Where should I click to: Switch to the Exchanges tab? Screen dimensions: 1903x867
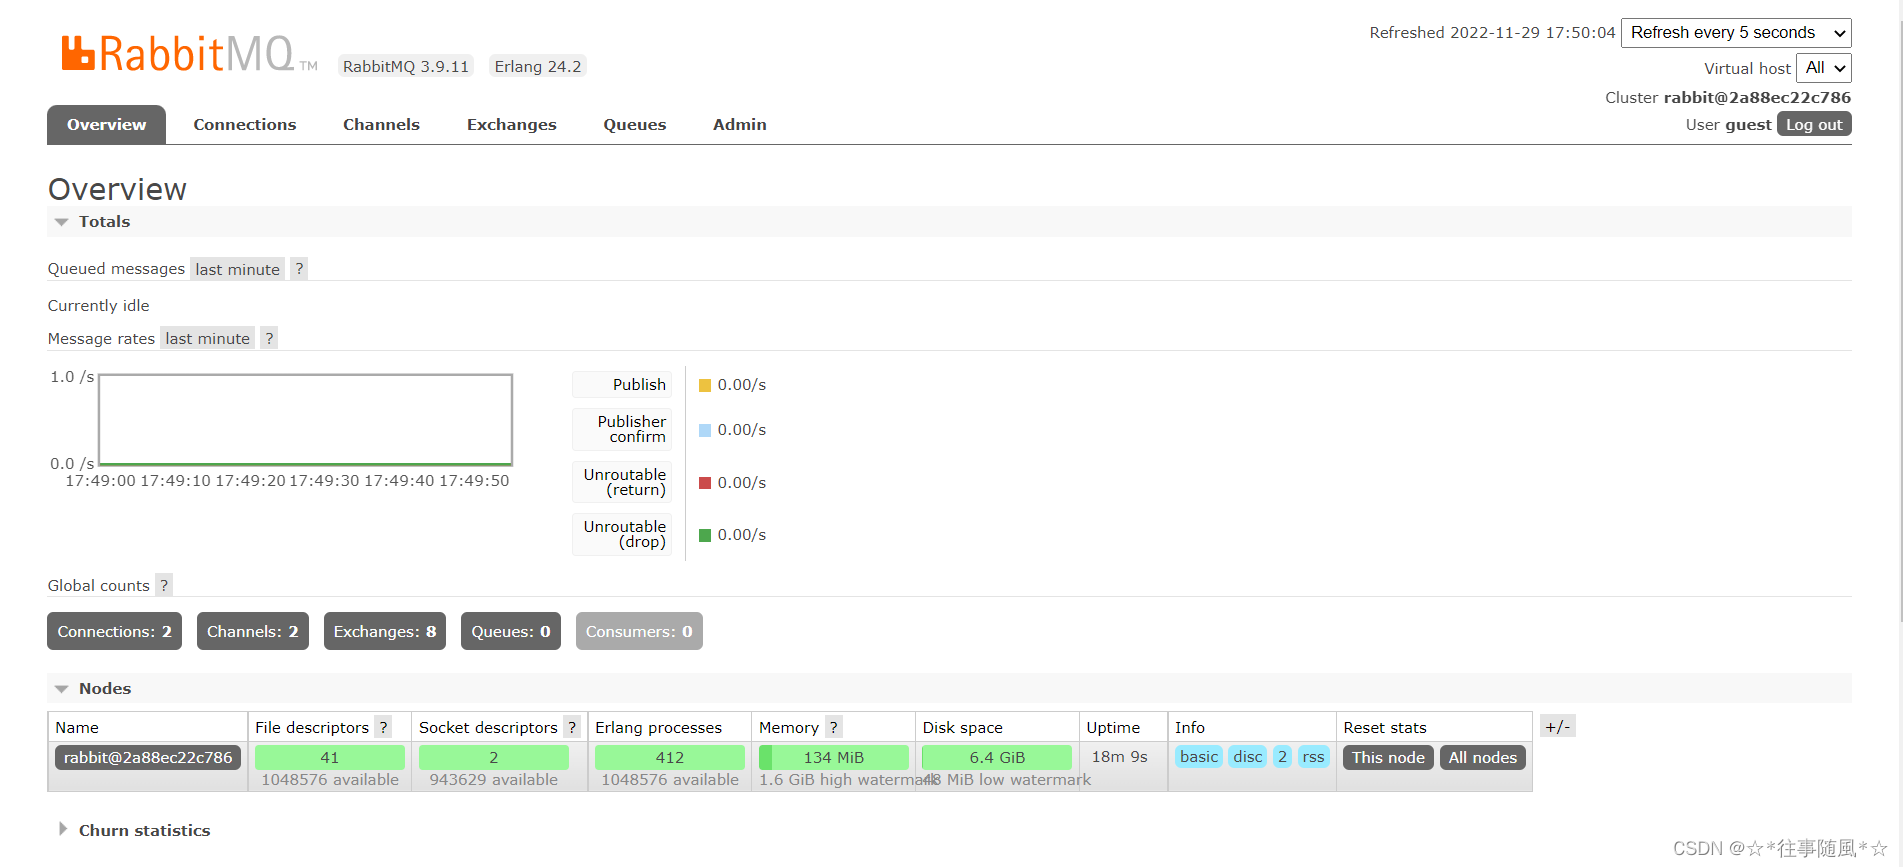coord(512,125)
